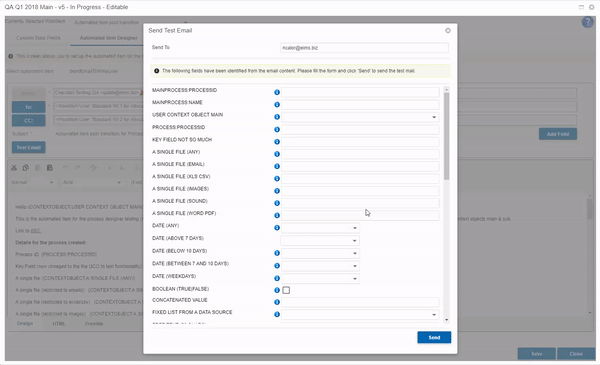
Task: Click info icon beside PROCESS.PROCESSID
Action: click(277, 129)
